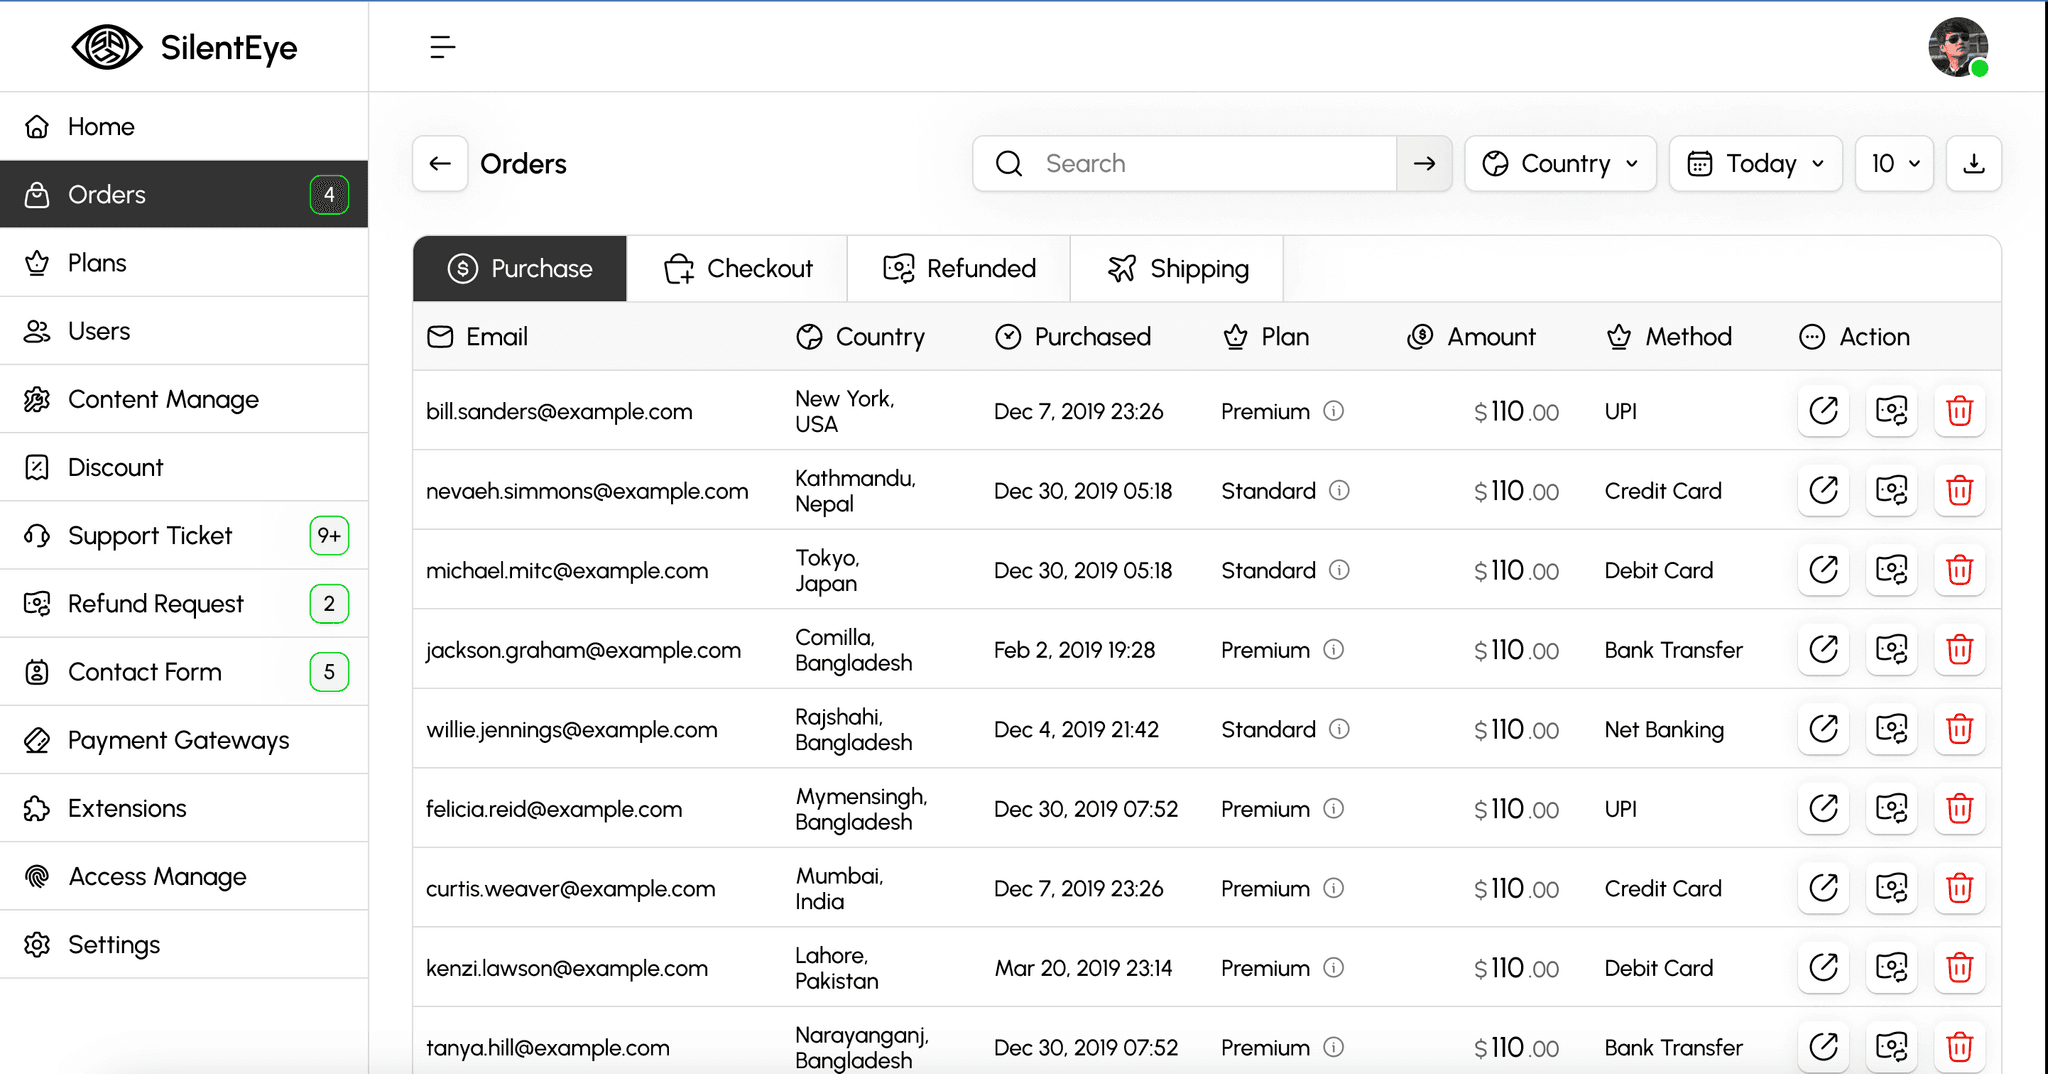Screen dimensions: 2048x1074
Task: Go to Users in the sidebar
Action: click(x=184, y=331)
